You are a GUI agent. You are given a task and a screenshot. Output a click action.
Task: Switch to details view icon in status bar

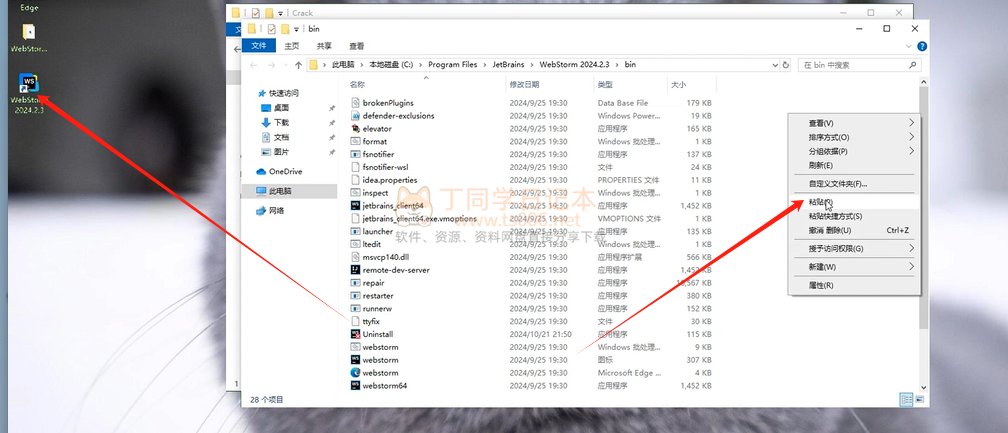pyautogui.click(x=906, y=400)
